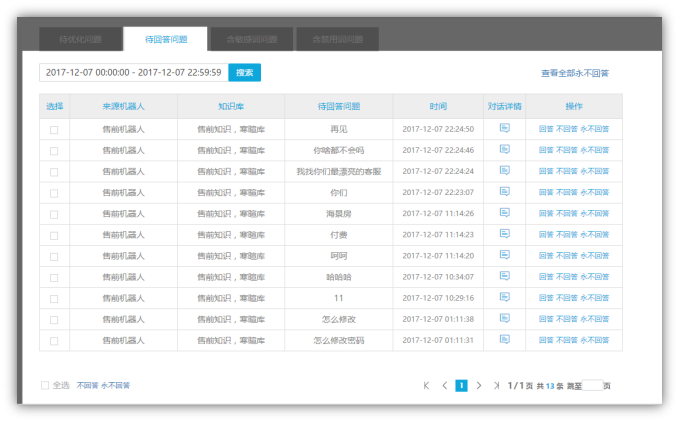Click question text 怎么修改密码
679x423 pixels.
tap(339, 340)
